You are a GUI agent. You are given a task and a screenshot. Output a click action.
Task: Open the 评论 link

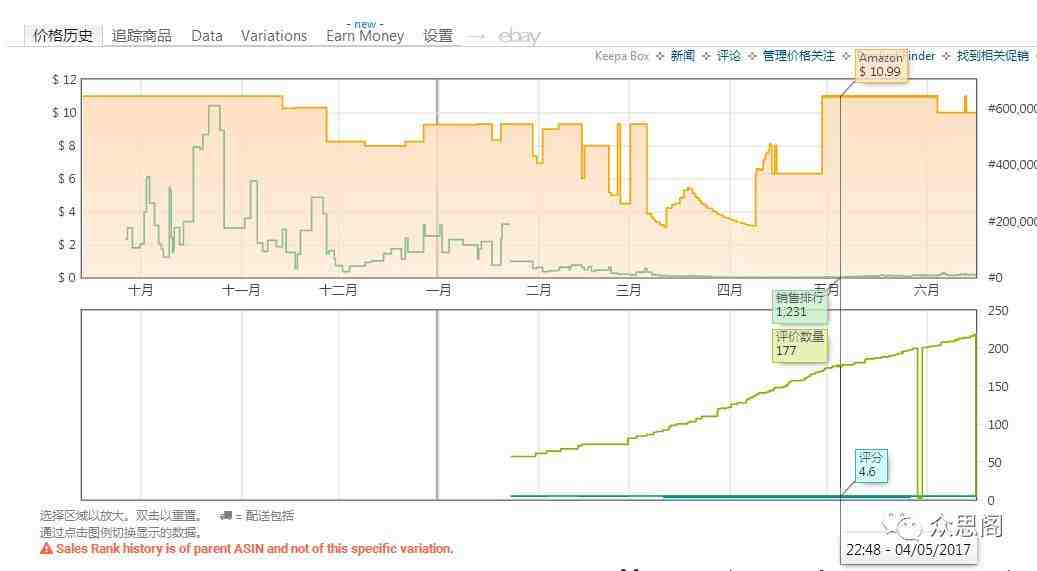point(729,56)
